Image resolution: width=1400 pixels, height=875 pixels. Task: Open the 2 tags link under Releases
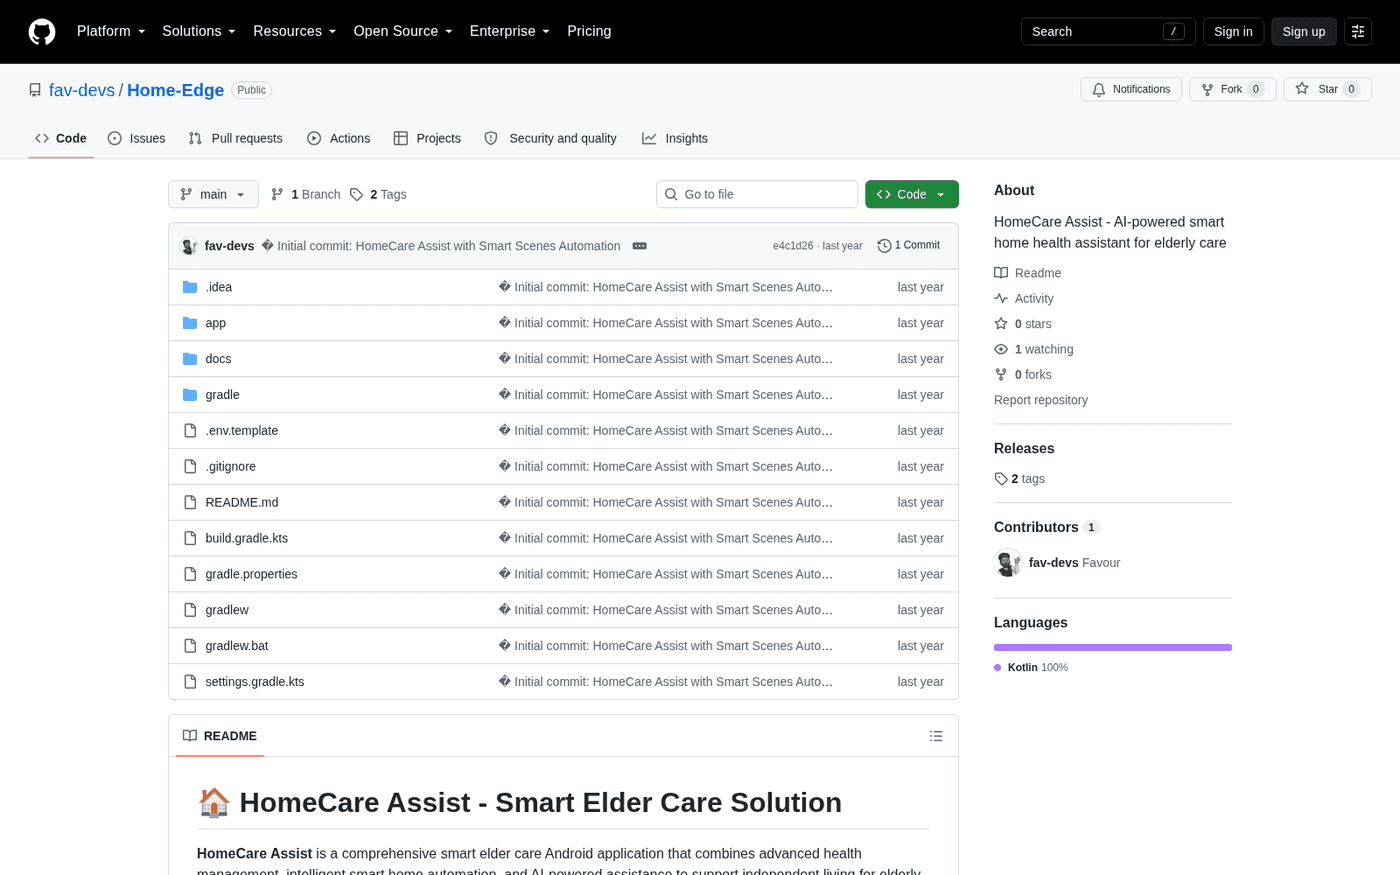pyautogui.click(x=1020, y=479)
